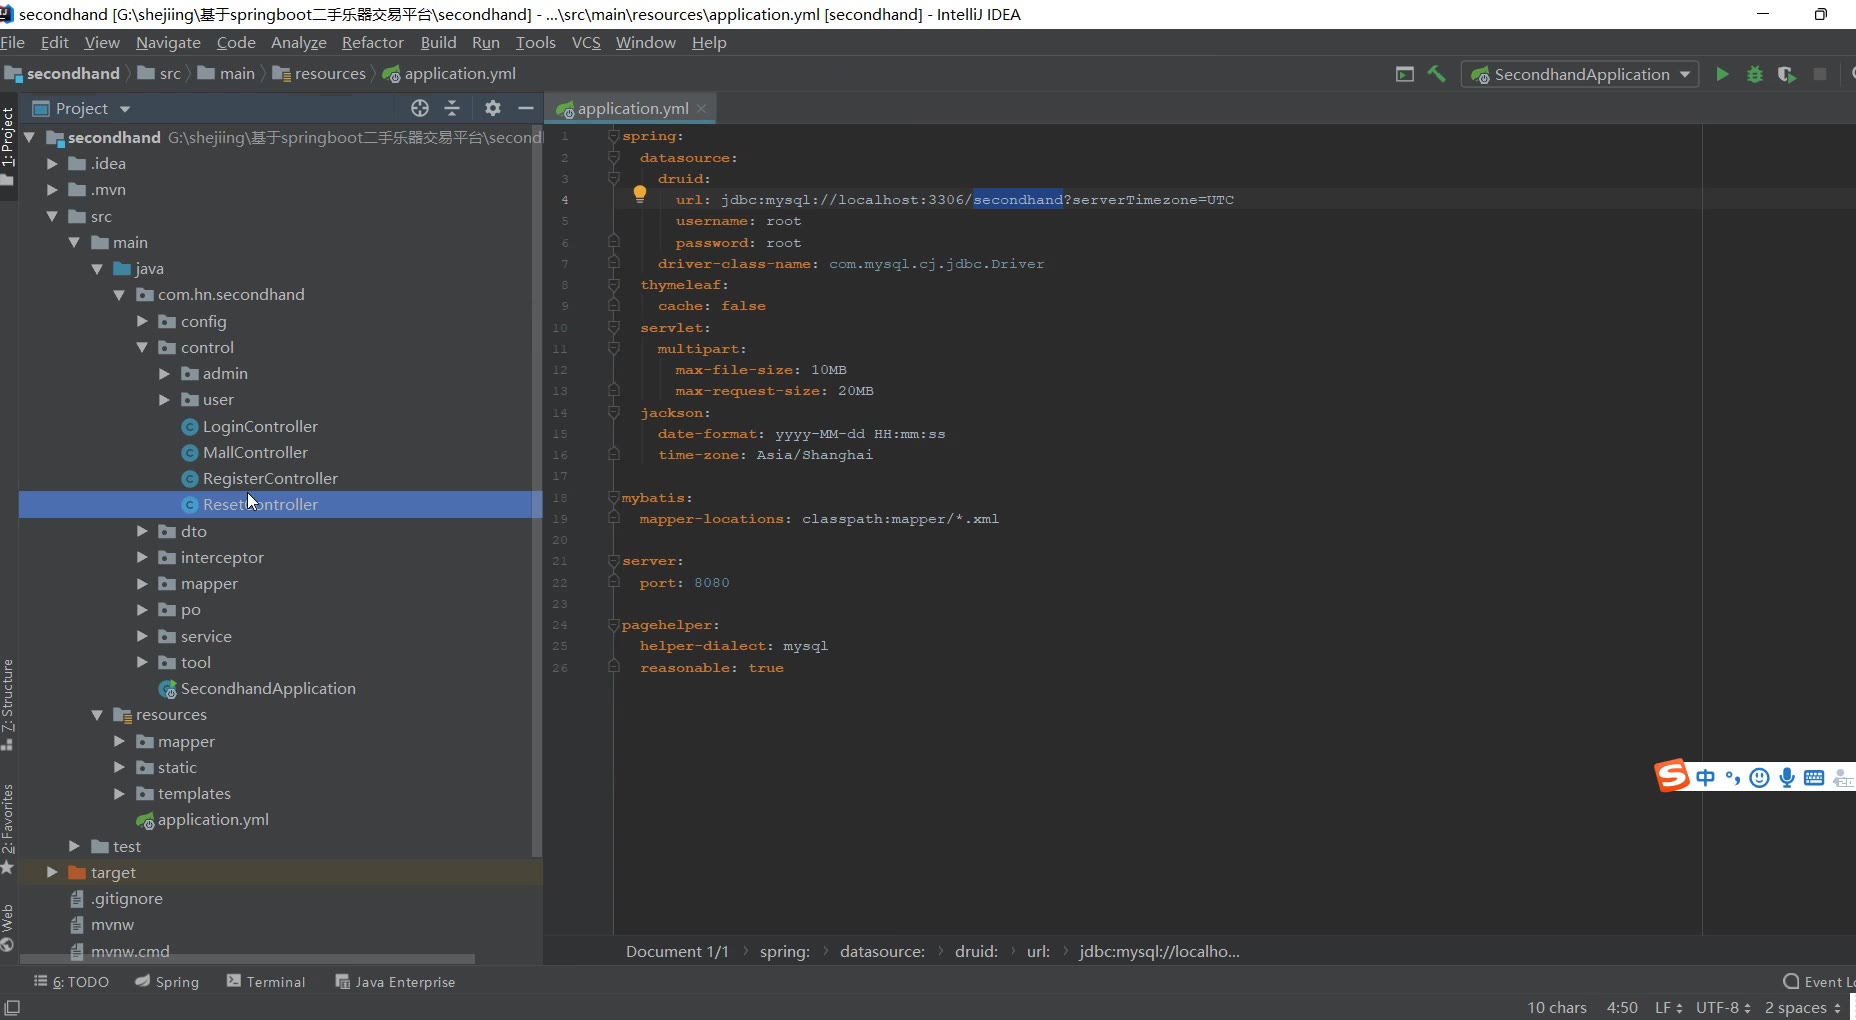Image resolution: width=1856 pixels, height=1020 pixels.
Task: Run with coverage icon in toolbar
Action: 1786,74
